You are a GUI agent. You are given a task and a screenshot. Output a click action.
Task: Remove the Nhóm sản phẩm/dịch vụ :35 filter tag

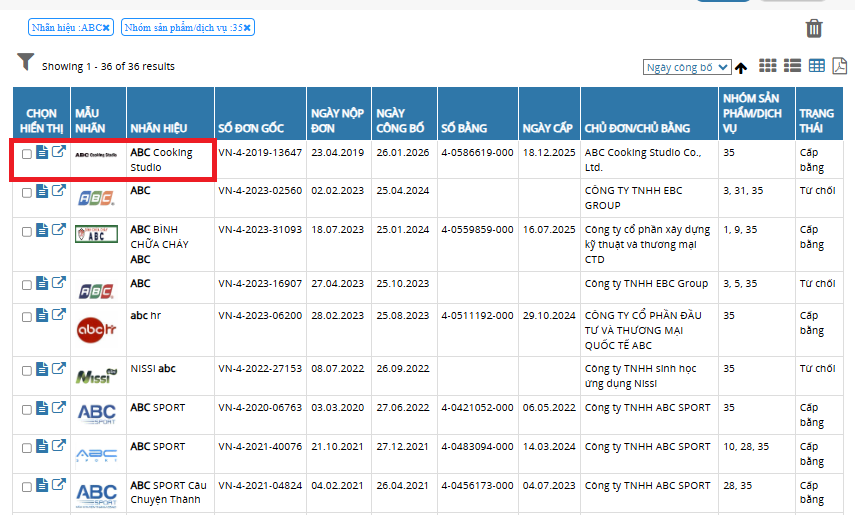click(x=247, y=28)
